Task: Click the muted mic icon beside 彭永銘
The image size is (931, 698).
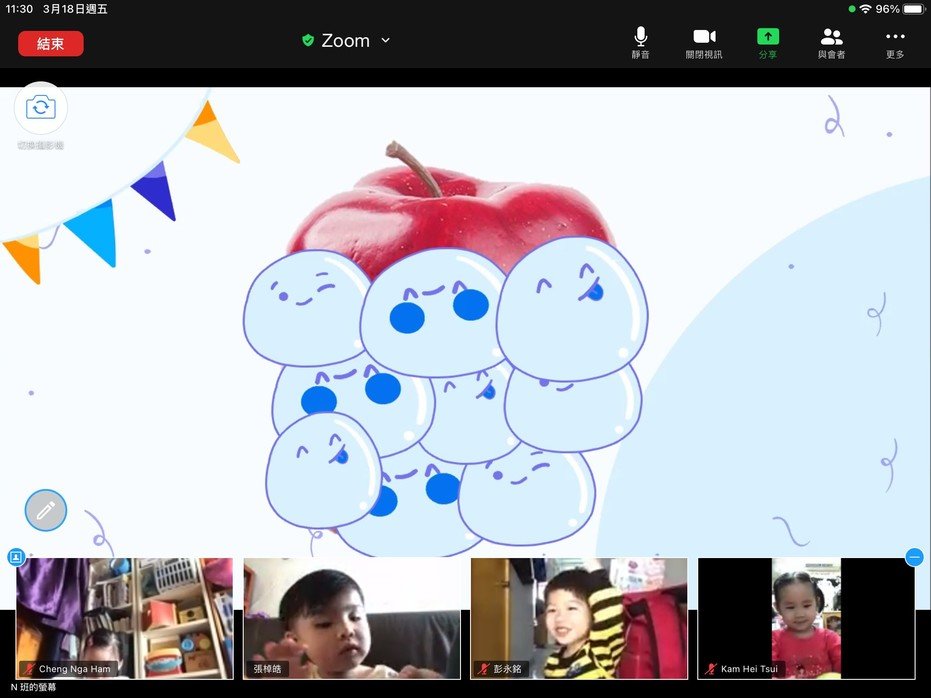Action: (x=484, y=669)
